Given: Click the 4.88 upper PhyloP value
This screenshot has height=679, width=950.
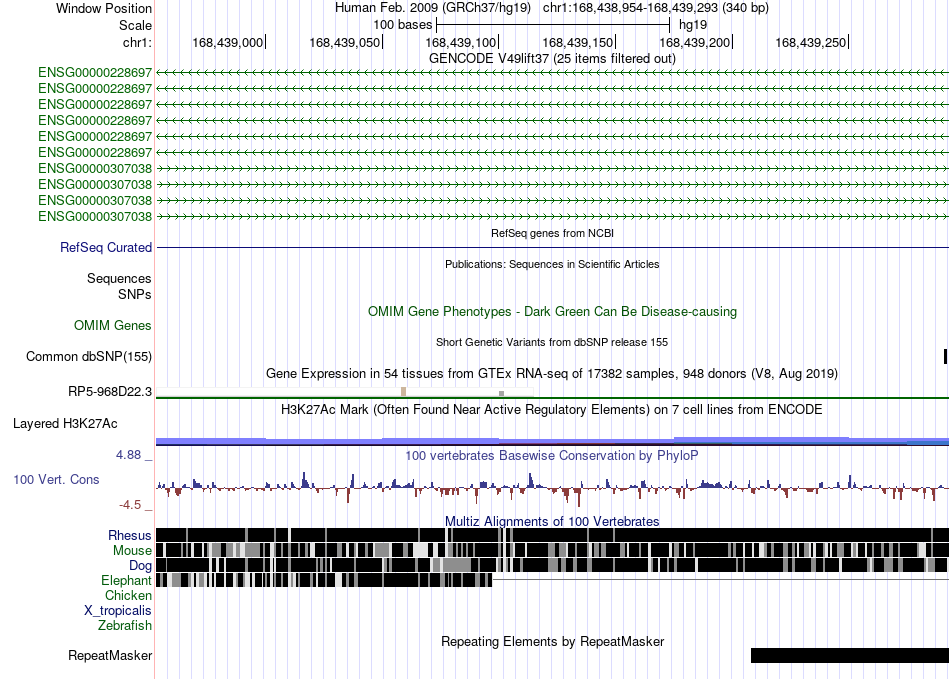Looking at the screenshot, I should tap(128, 455).
